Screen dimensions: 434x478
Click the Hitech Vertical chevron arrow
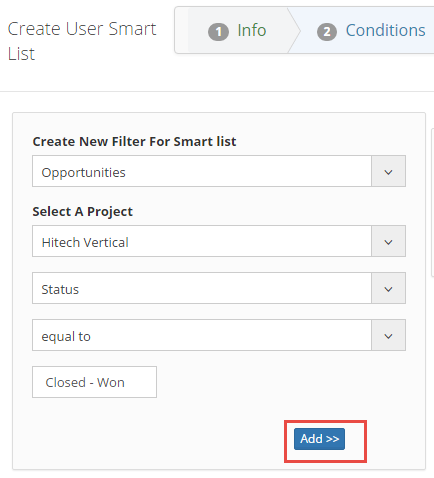(x=388, y=242)
